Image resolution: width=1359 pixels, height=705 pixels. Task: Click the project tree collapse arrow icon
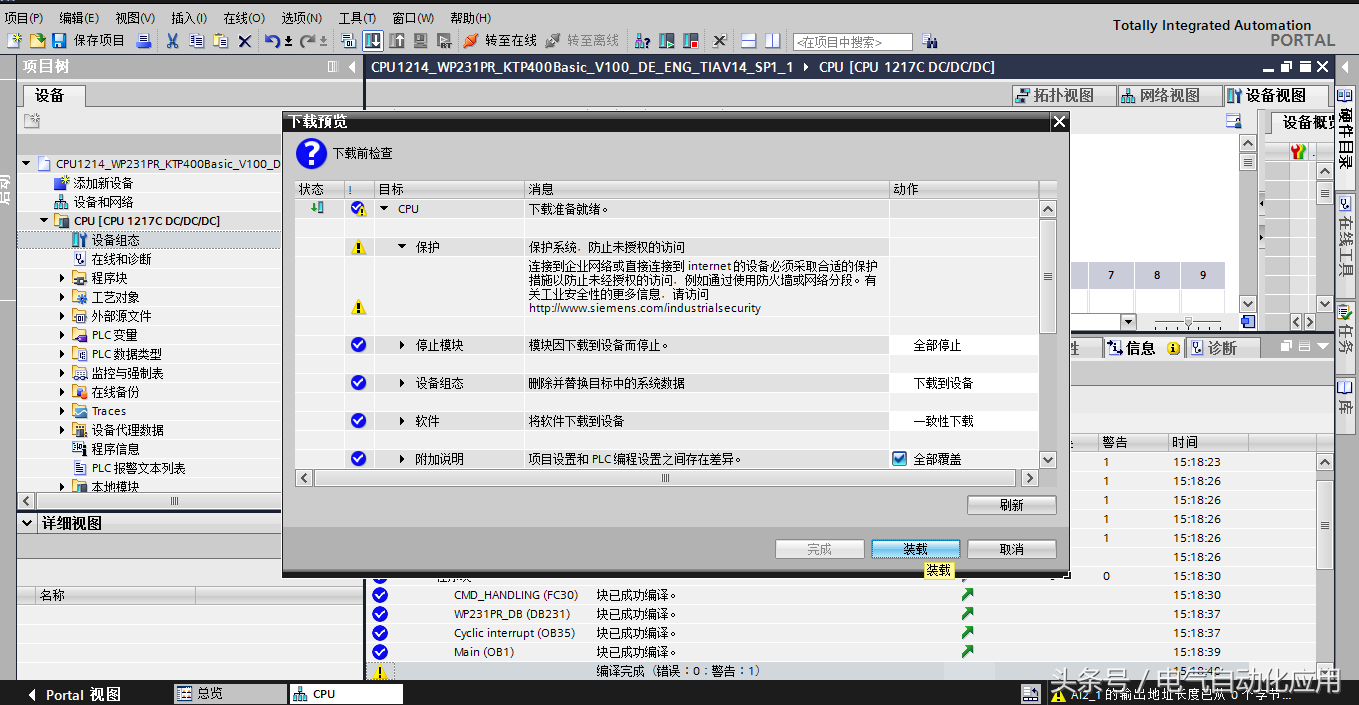pos(351,67)
